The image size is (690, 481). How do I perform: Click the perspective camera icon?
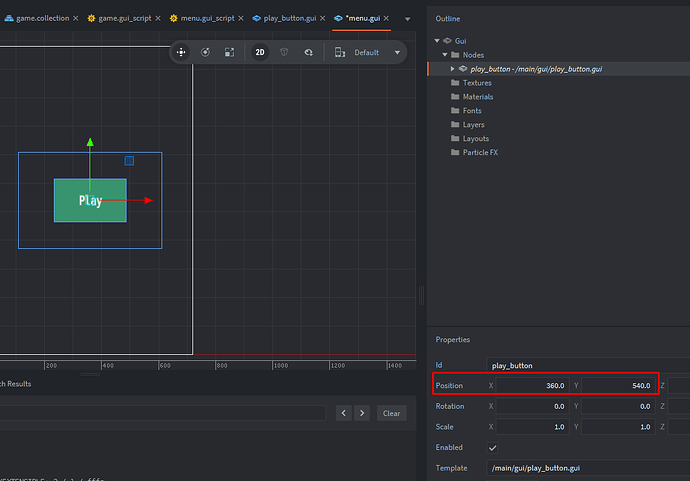coord(285,52)
